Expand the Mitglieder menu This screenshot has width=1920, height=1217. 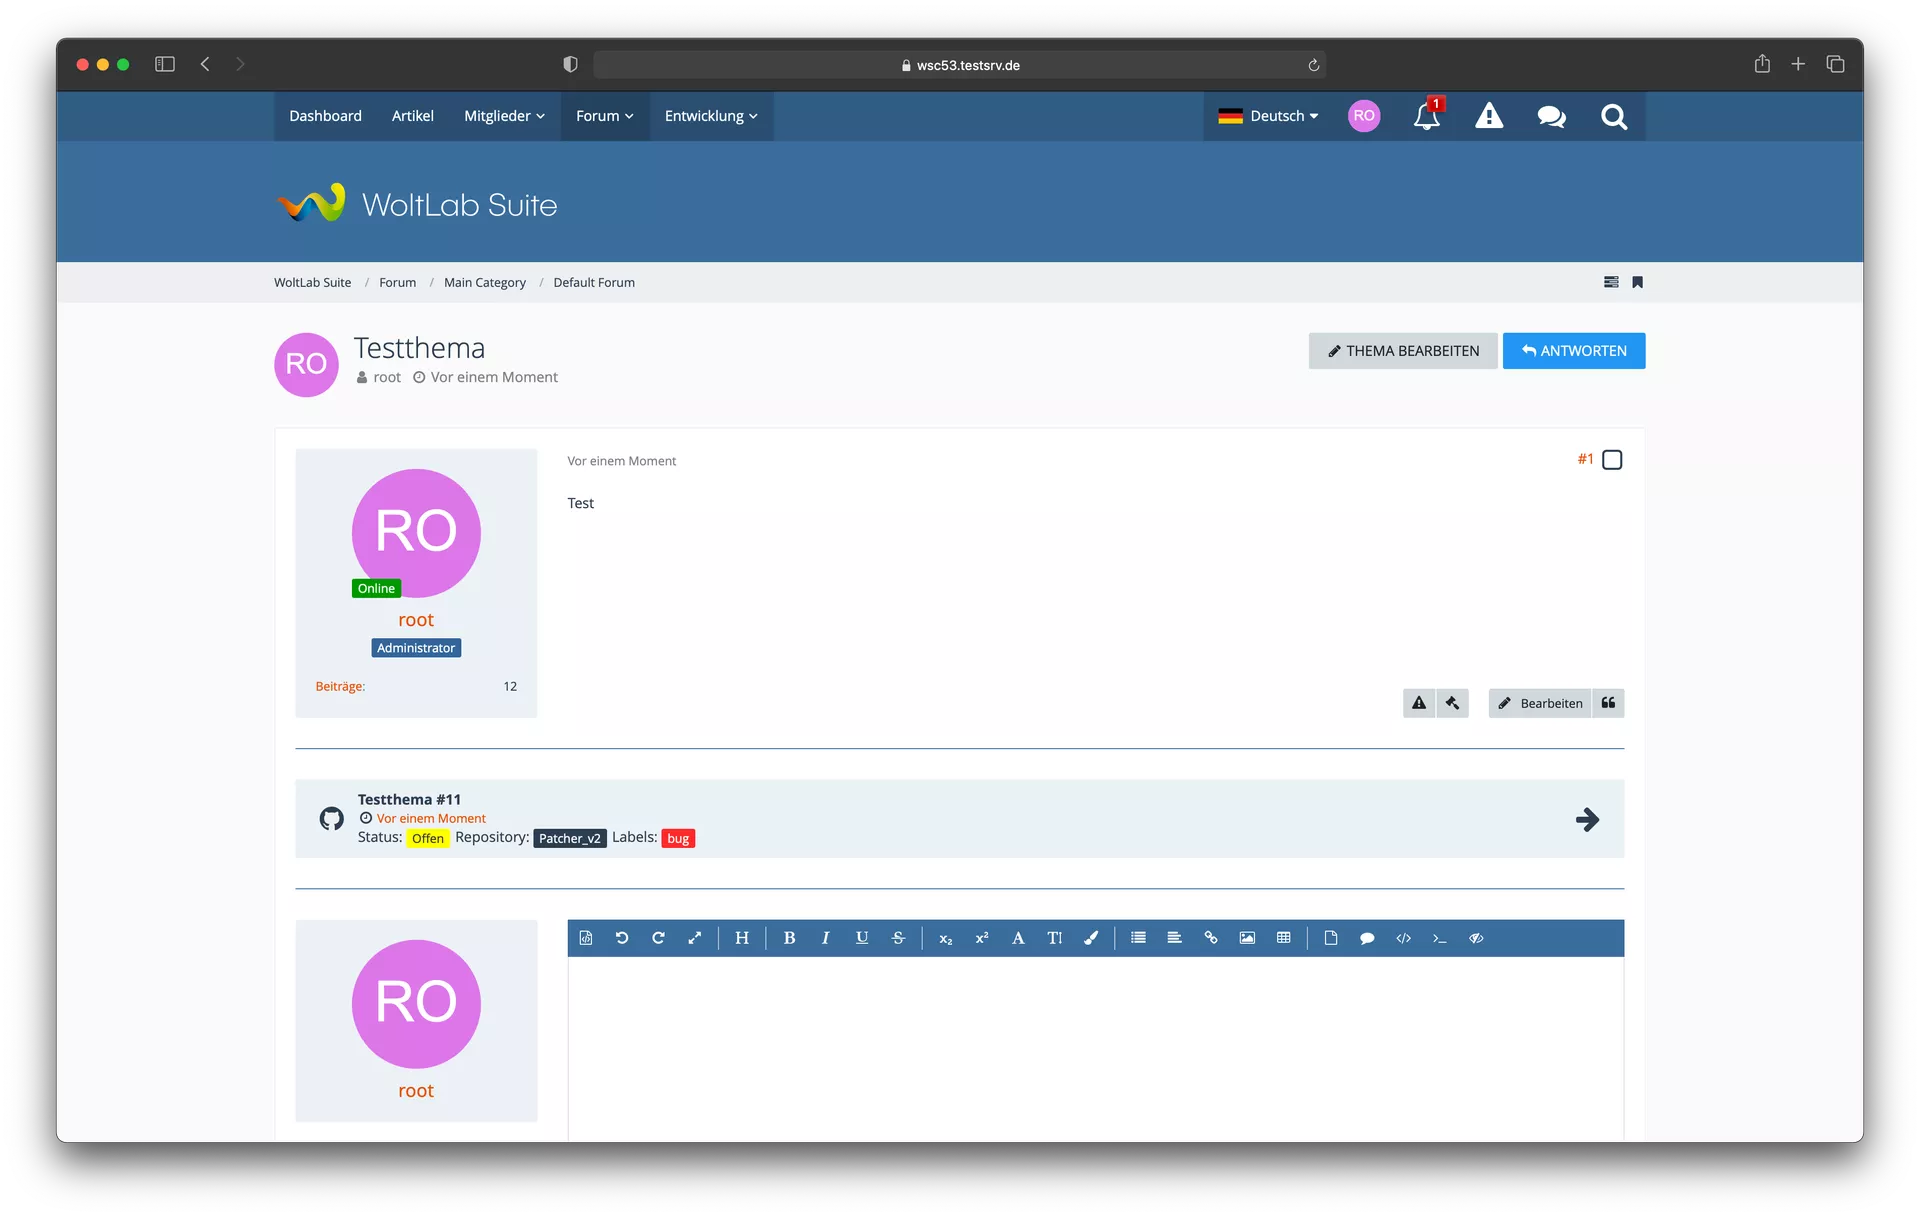(504, 116)
